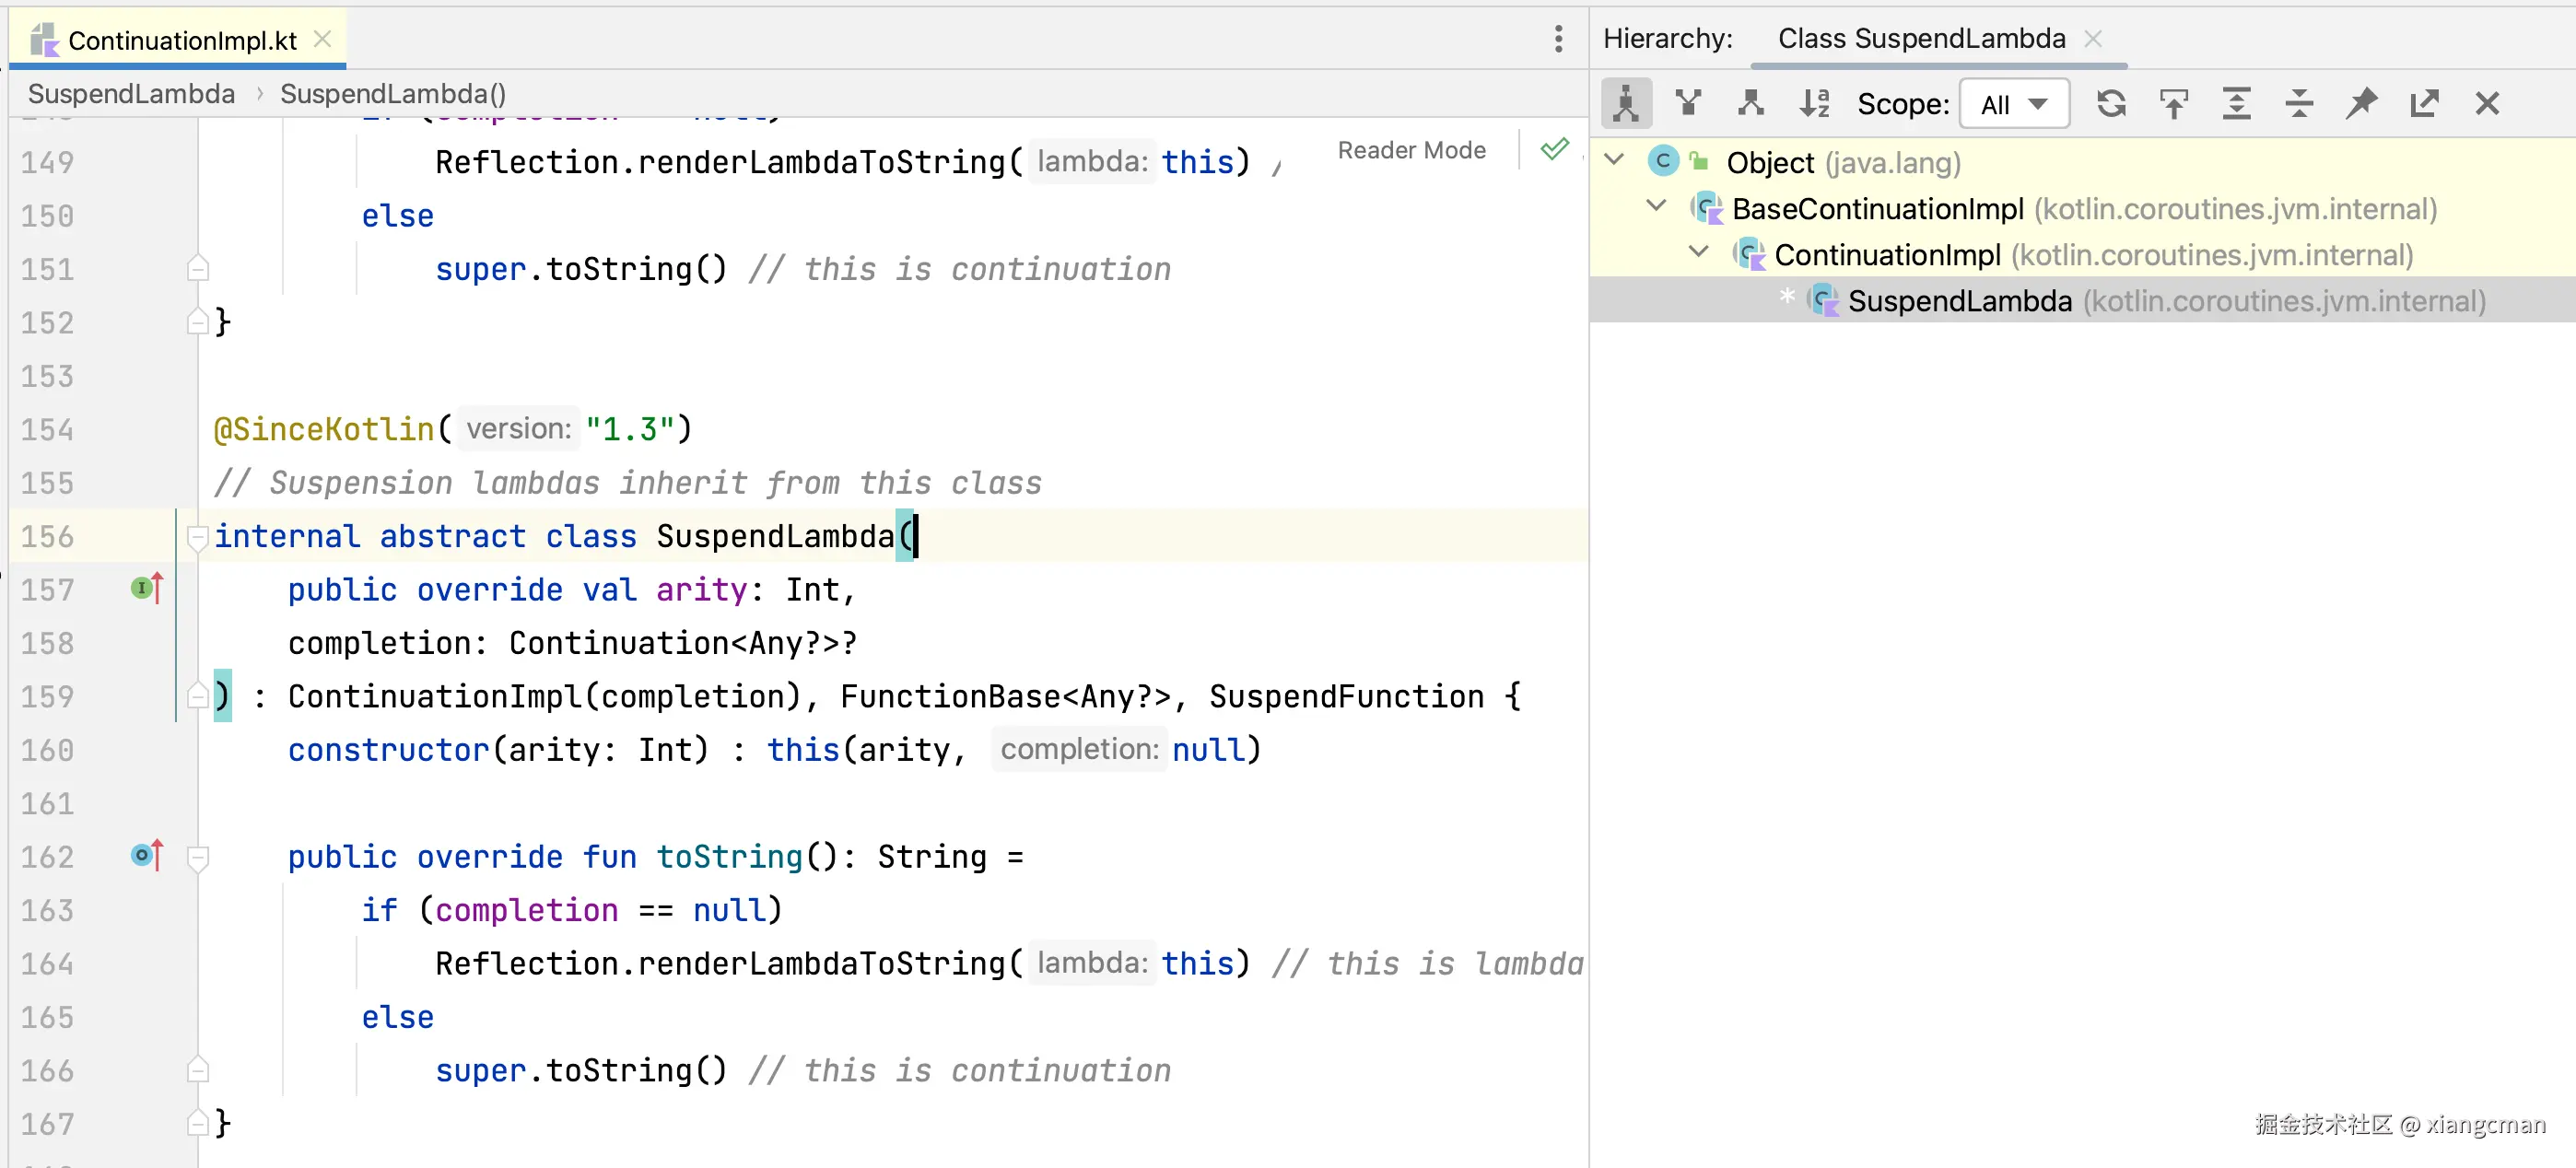2576x1168 pixels.
Task: Click overrides gutter icon on line 162
Action: pos(146,856)
